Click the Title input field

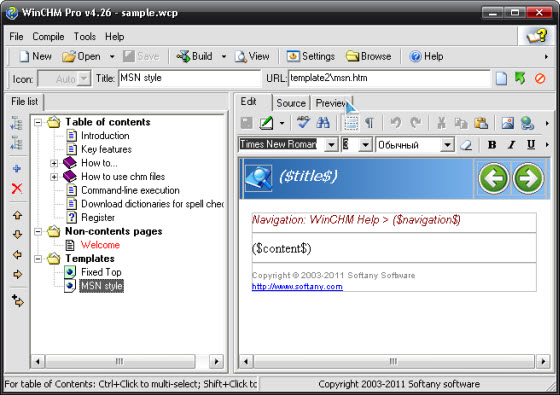pos(189,78)
